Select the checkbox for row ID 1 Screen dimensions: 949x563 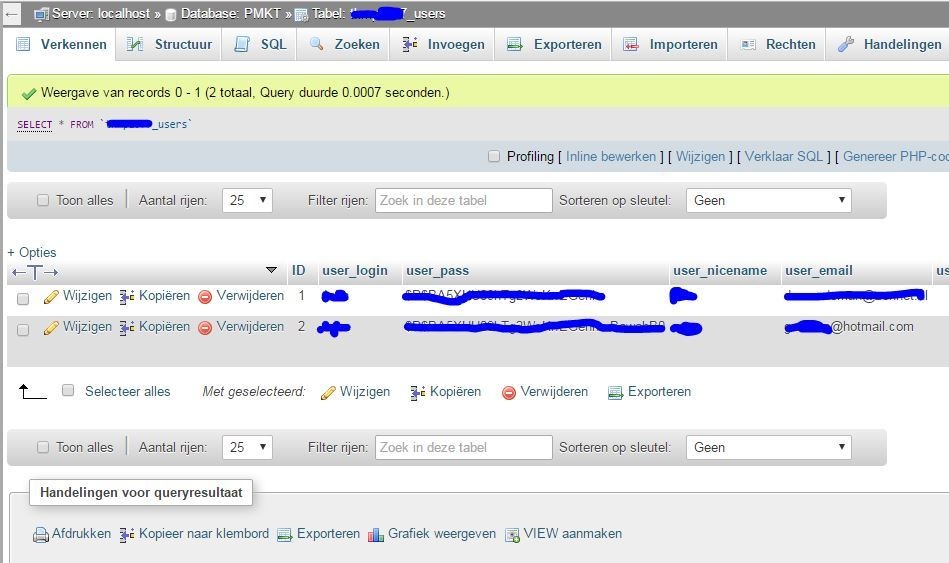click(23, 299)
